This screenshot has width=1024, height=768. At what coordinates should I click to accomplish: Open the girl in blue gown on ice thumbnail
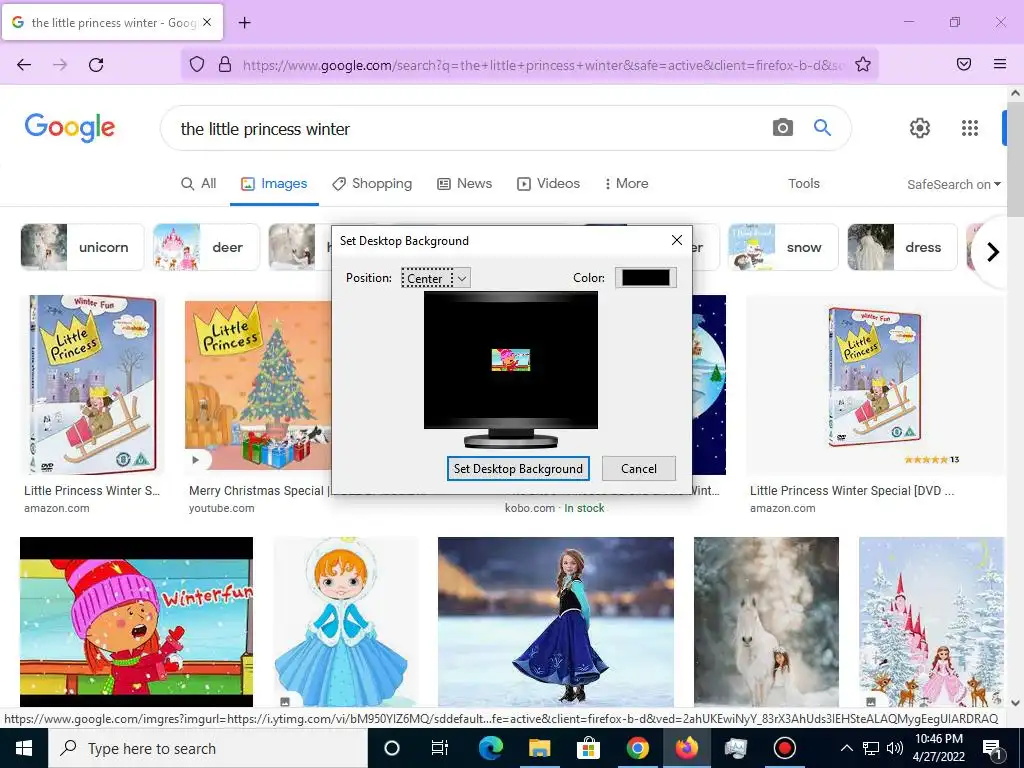click(x=556, y=622)
